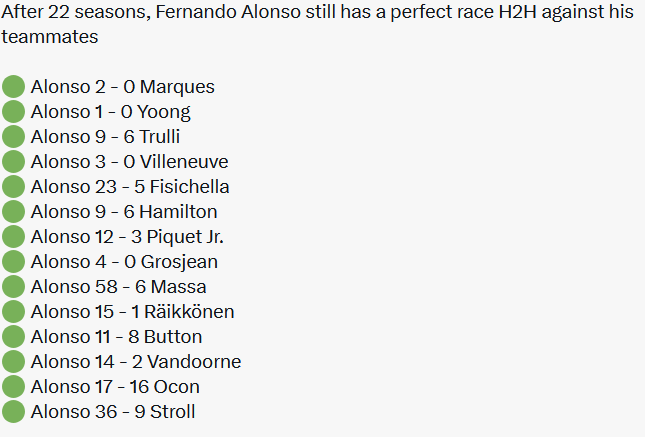The width and height of the screenshot is (645, 437).
Task: Select the green dot next to Grosjean
Action: [13, 261]
